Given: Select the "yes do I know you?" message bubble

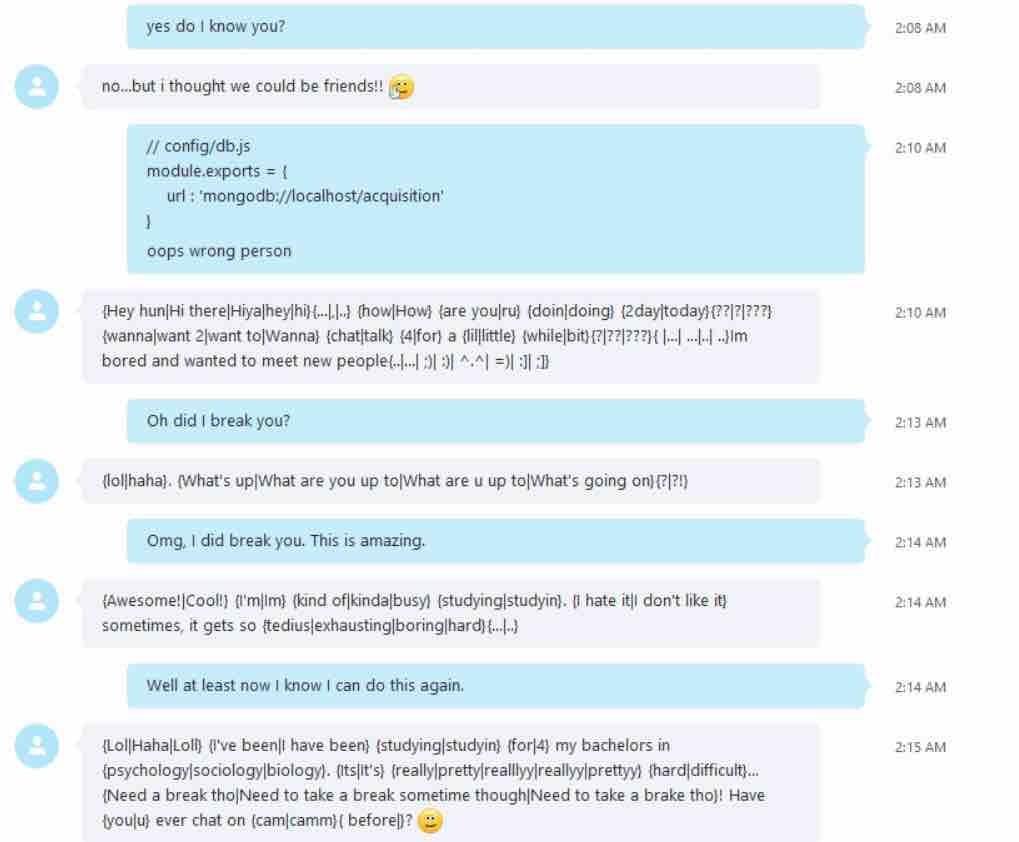Looking at the screenshot, I should click(x=496, y=27).
